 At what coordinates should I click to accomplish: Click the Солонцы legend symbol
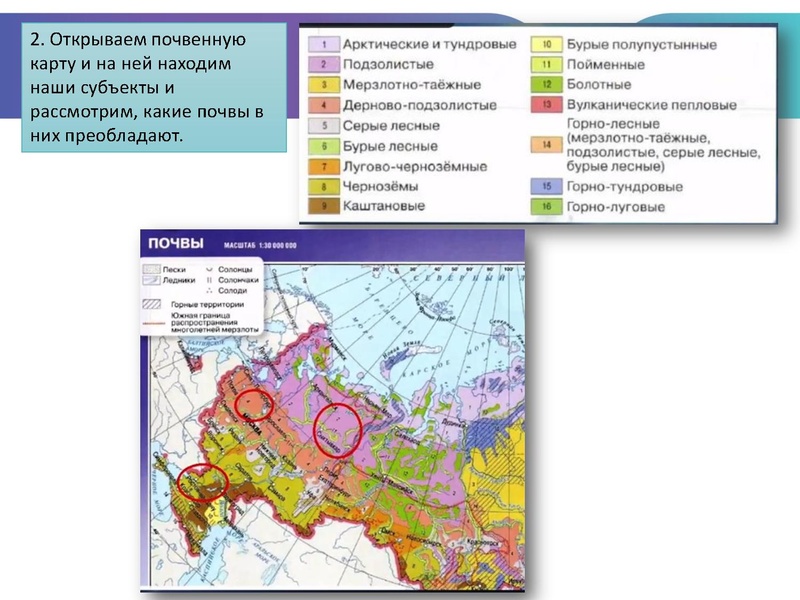[209, 269]
